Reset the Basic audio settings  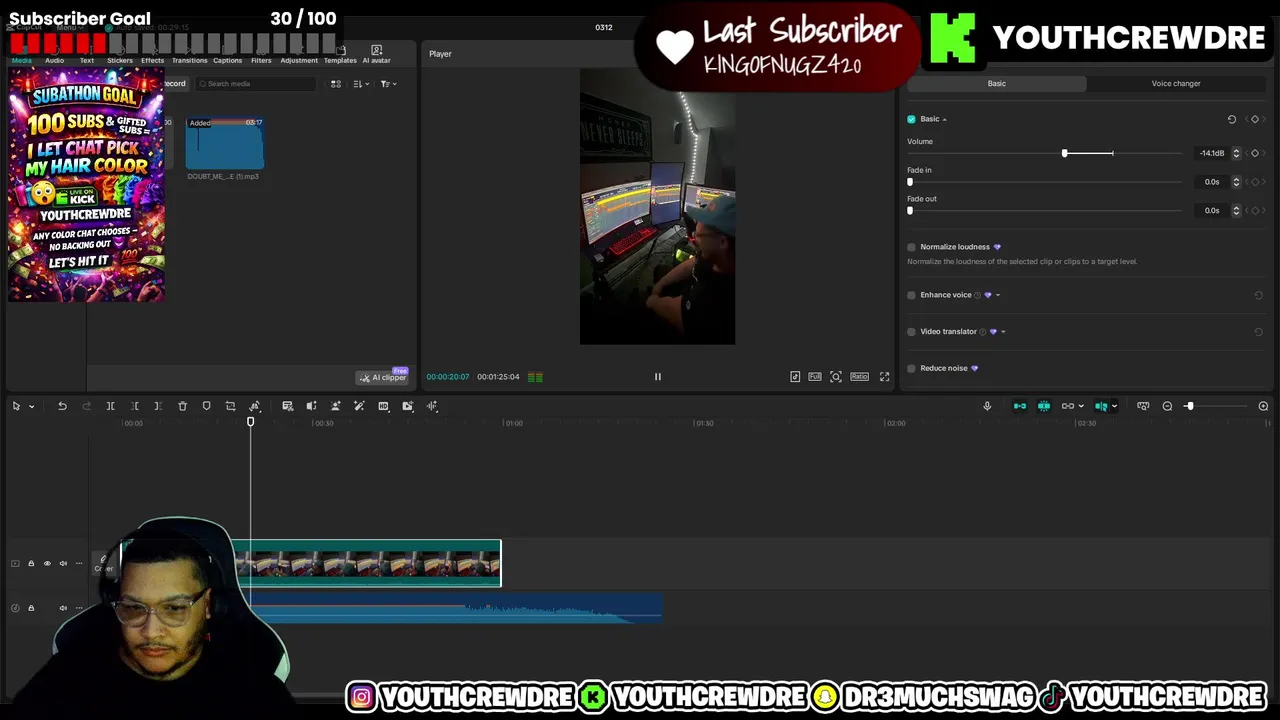(x=1232, y=119)
